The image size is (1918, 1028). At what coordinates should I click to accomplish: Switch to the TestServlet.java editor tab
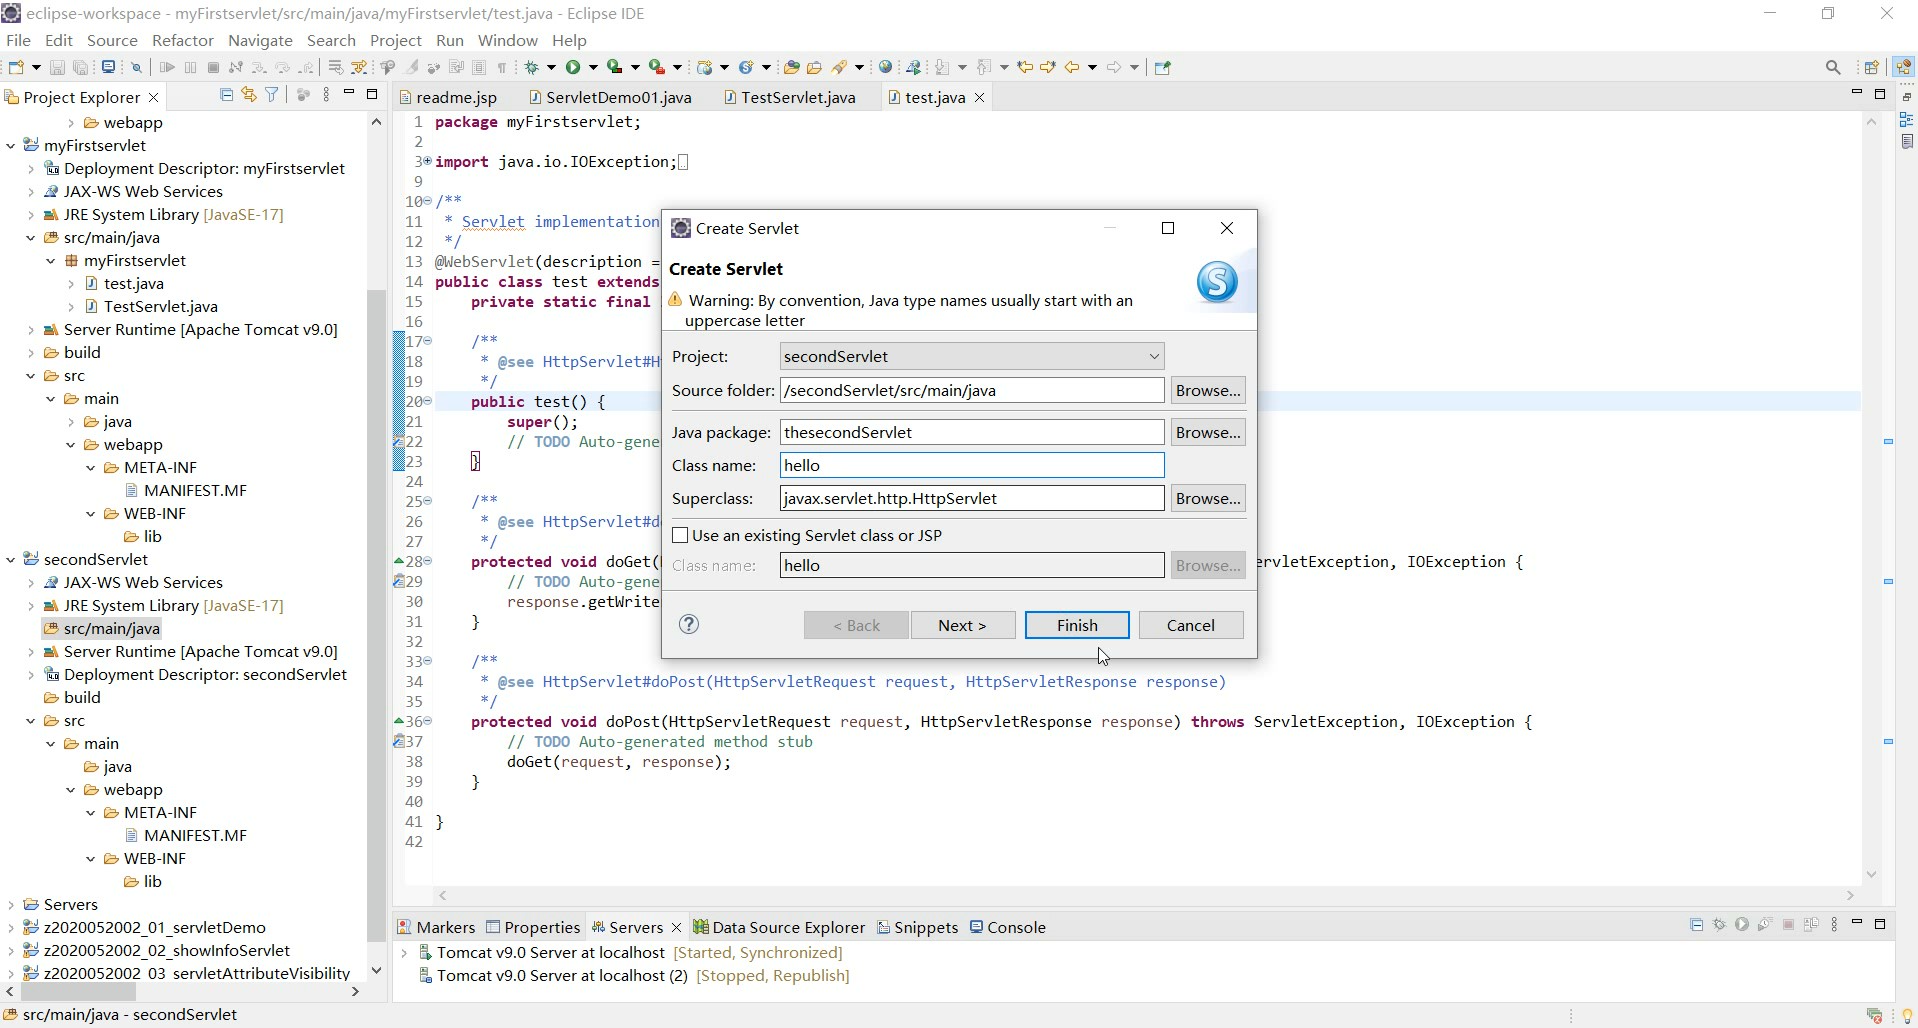(x=797, y=97)
